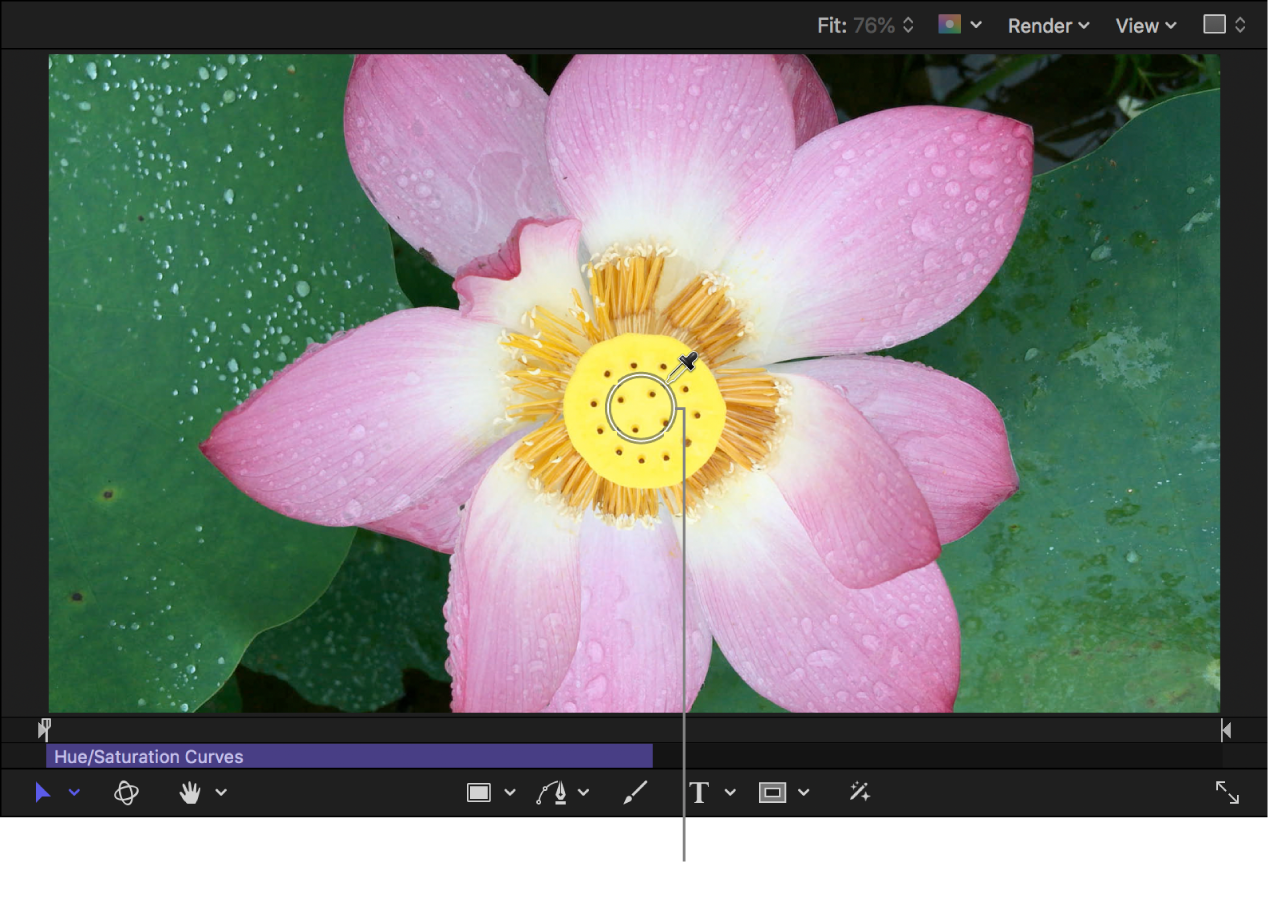Viewport: 1270px width, 916px height.
Task: Click the left play-range pin marker
Action: point(43,729)
